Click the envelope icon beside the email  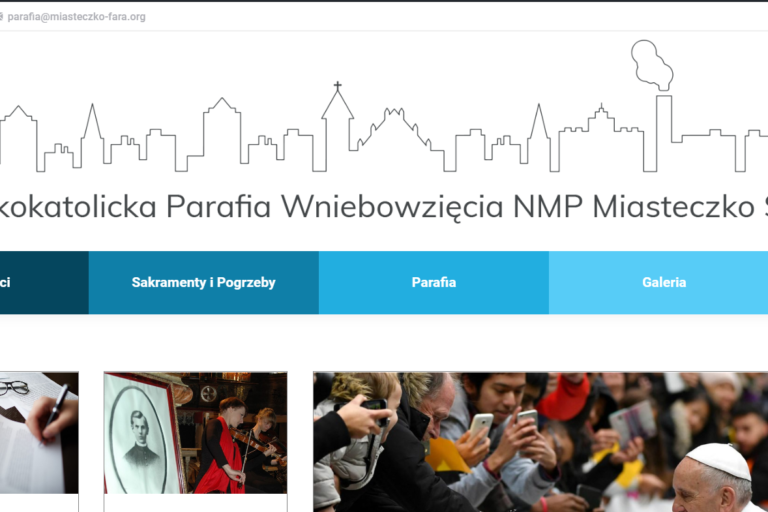pos(1,17)
